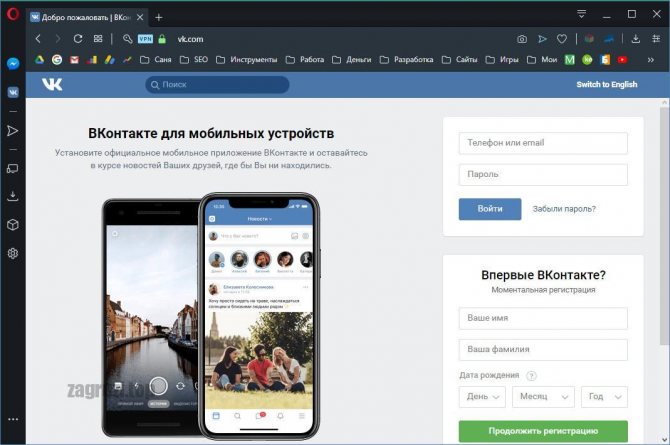This screenshot has height=445, width=670.
Task: Open the Саня bookmarks folder
Action: (156, 60)
